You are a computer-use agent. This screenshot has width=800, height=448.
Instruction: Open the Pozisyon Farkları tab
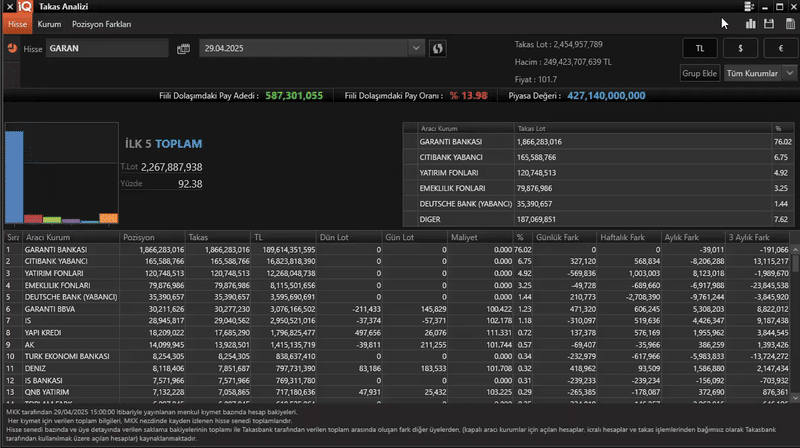coord(102,24)
